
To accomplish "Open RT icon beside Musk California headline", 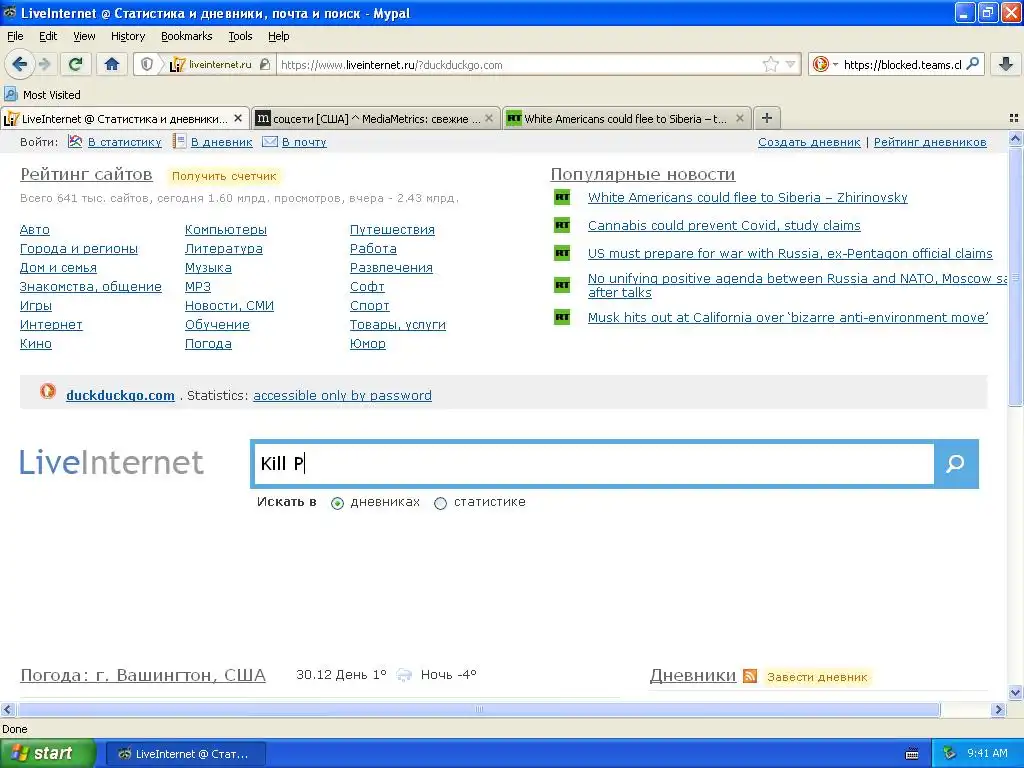I will pyautogui.click(x=562, y=317).
